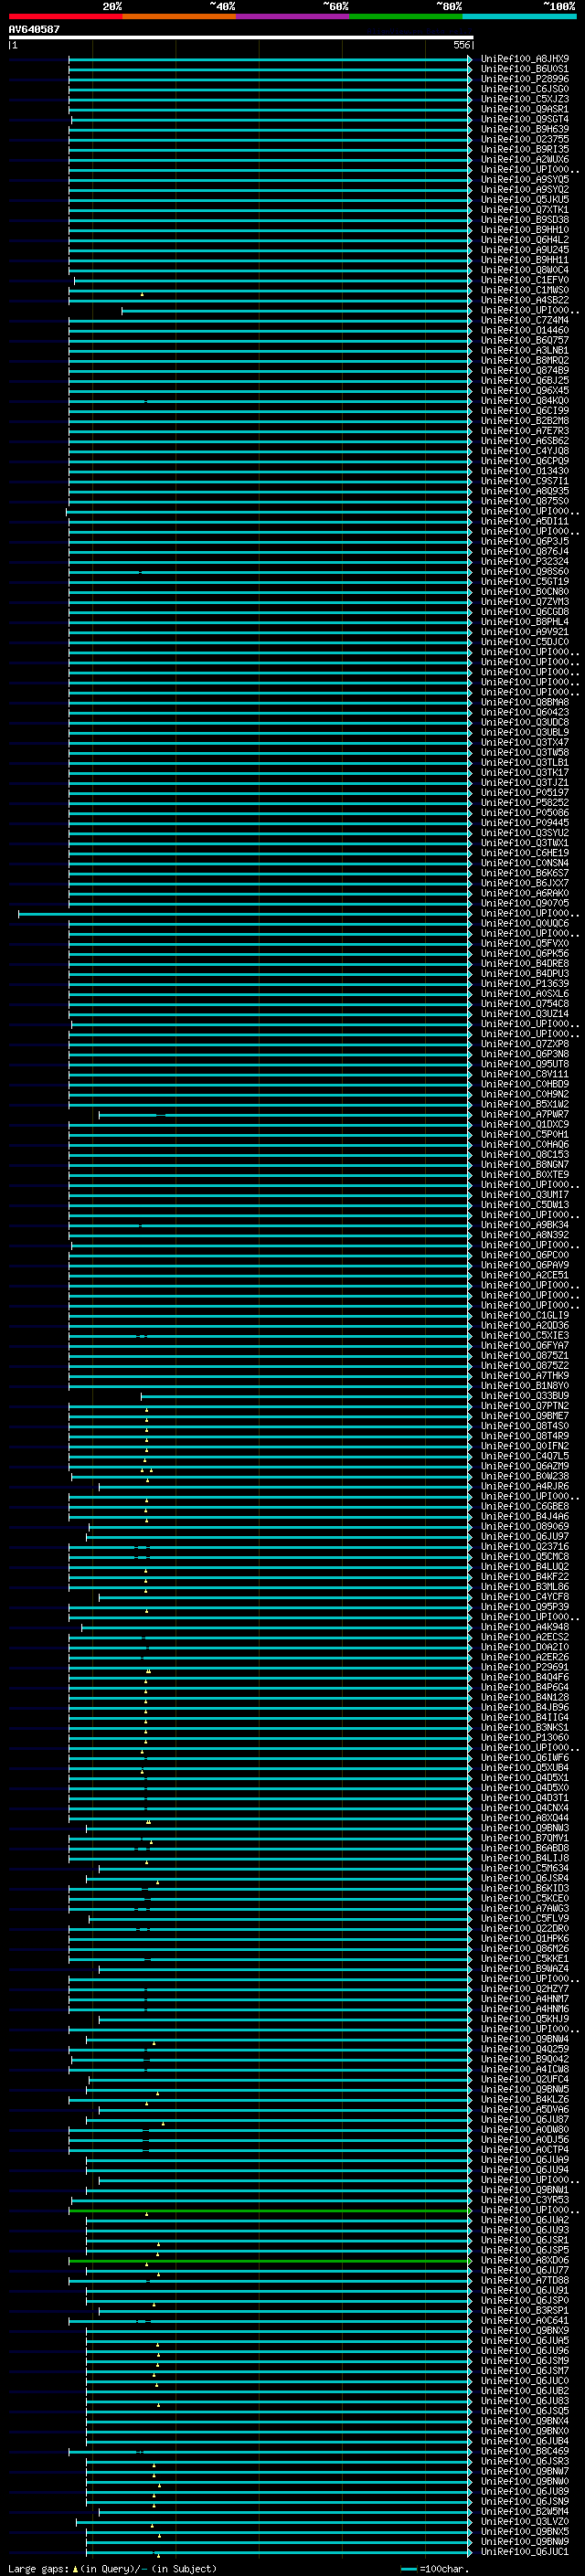Choose the UniRef100_Q874B9 hit
The width and height of the screenshot is (585, 2576).
(x=525, y=370)
